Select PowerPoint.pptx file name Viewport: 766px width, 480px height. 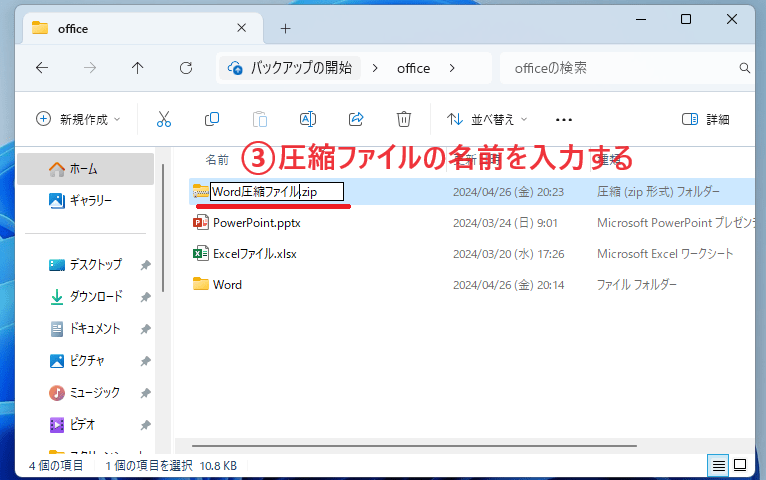pos(256,223)
